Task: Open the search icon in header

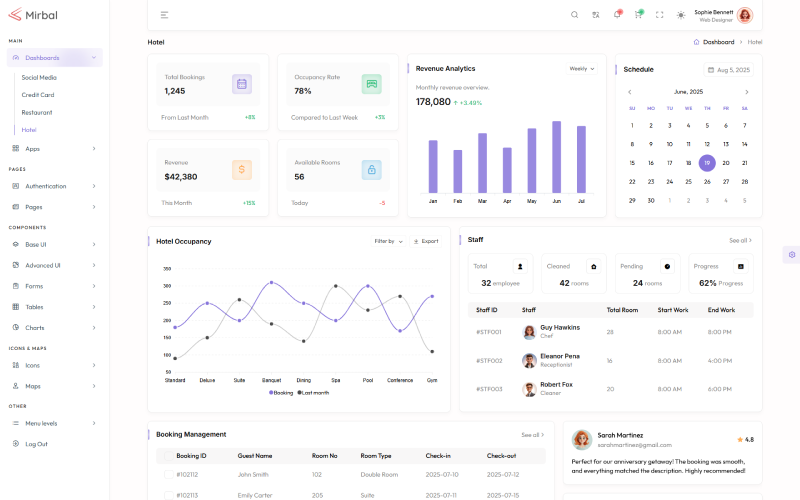Action: (x=574, y=15)
